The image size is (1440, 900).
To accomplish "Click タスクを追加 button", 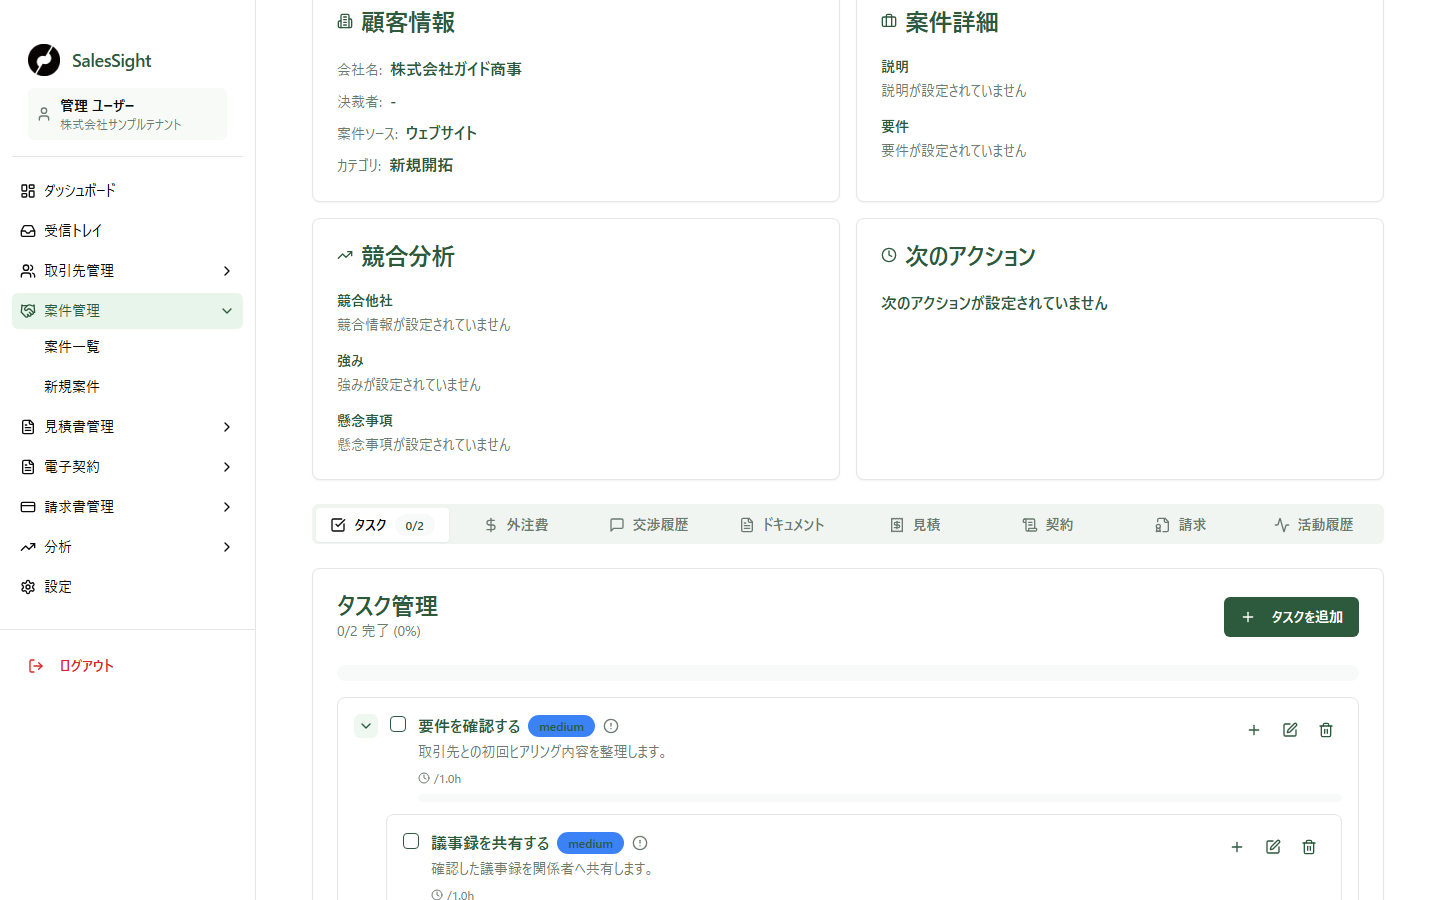I will point(1291,617).
